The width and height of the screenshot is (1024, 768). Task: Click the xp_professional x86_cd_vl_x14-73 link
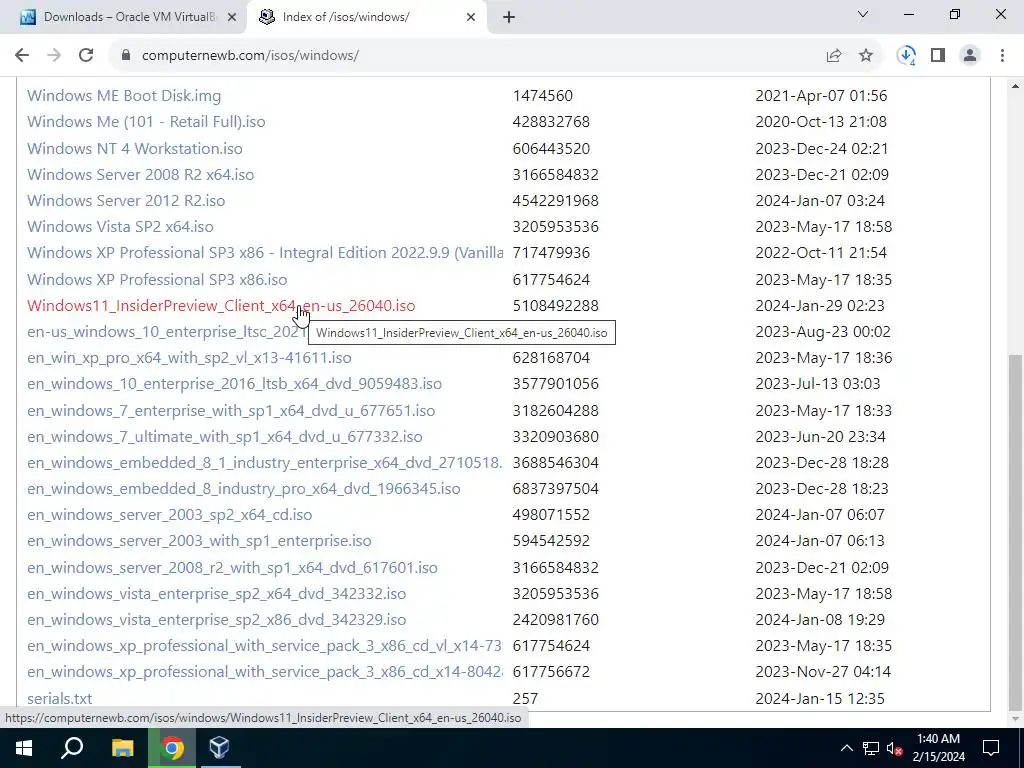(264, 647)
